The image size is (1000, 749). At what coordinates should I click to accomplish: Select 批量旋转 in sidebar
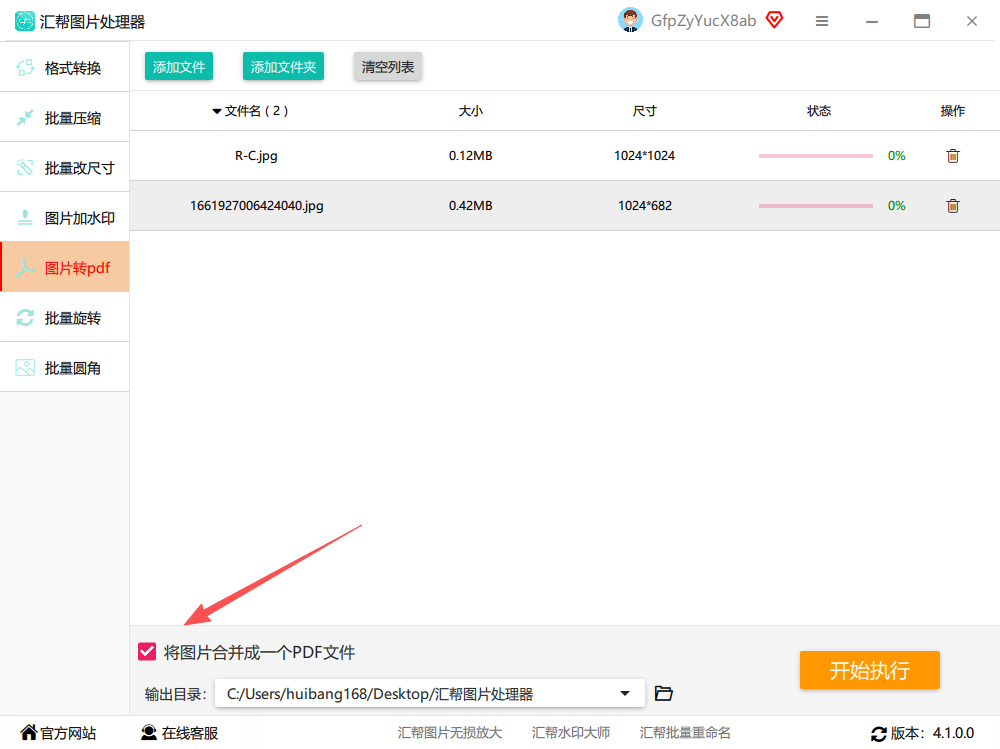(64, 317)
